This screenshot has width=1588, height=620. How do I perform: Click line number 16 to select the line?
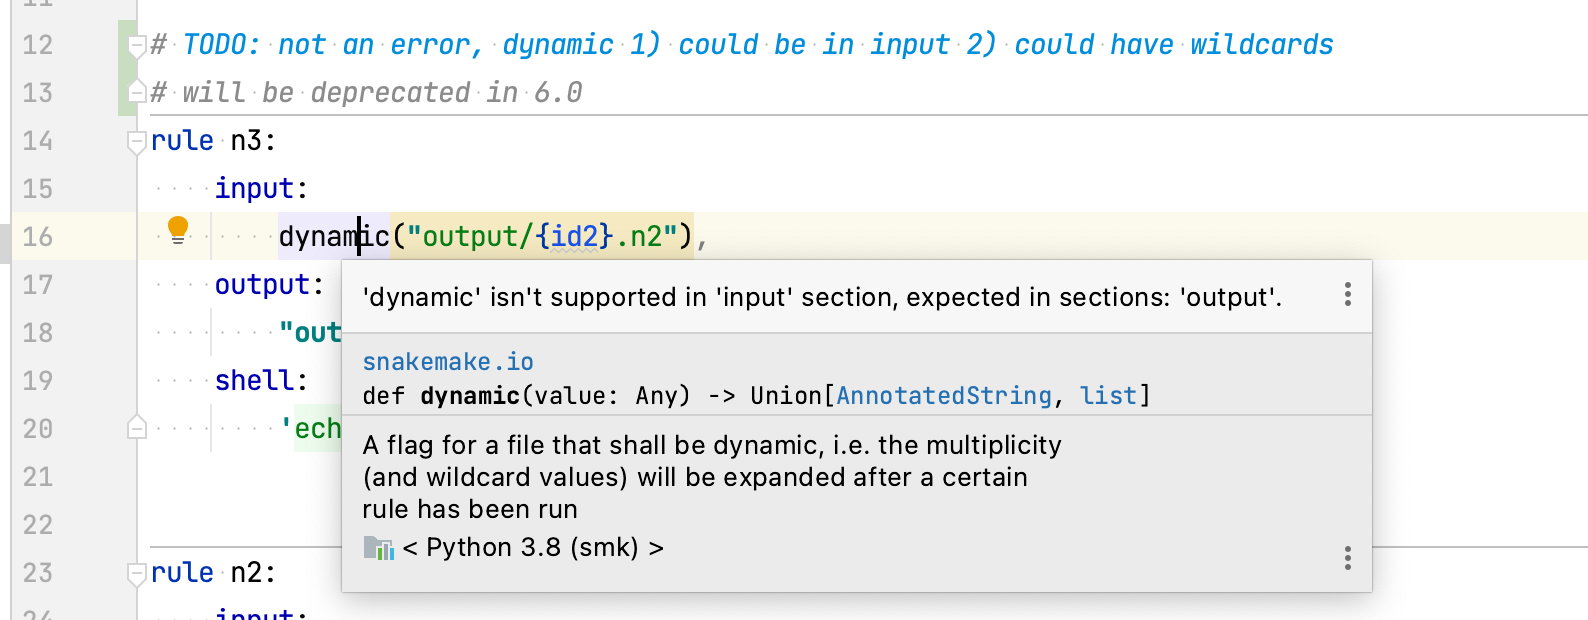coord(37,237)
